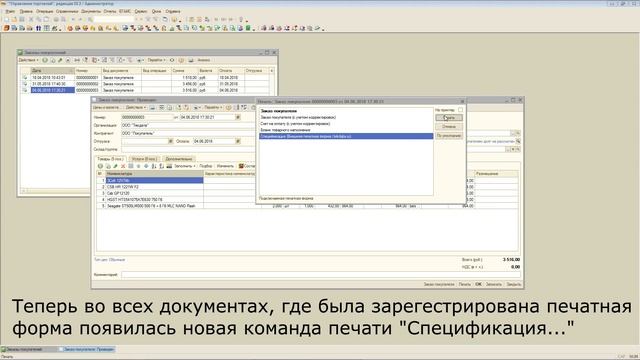The width and height of the screenshot is (640, 360).
Task: Click 'Дата' column header in orders list
Action: coord(53,71)
